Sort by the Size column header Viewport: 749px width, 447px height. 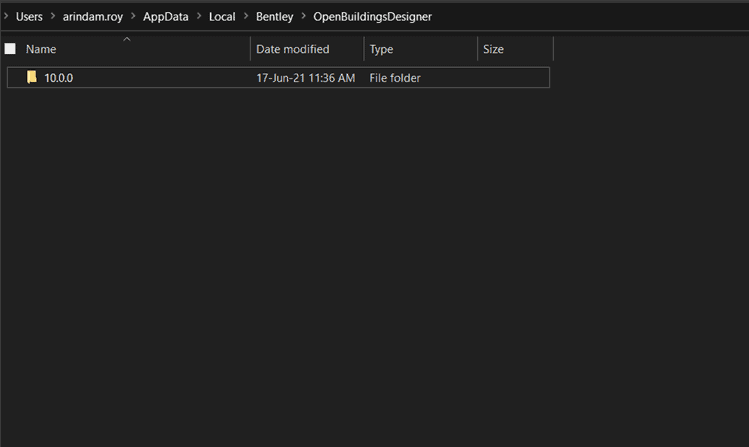[493, 49]
